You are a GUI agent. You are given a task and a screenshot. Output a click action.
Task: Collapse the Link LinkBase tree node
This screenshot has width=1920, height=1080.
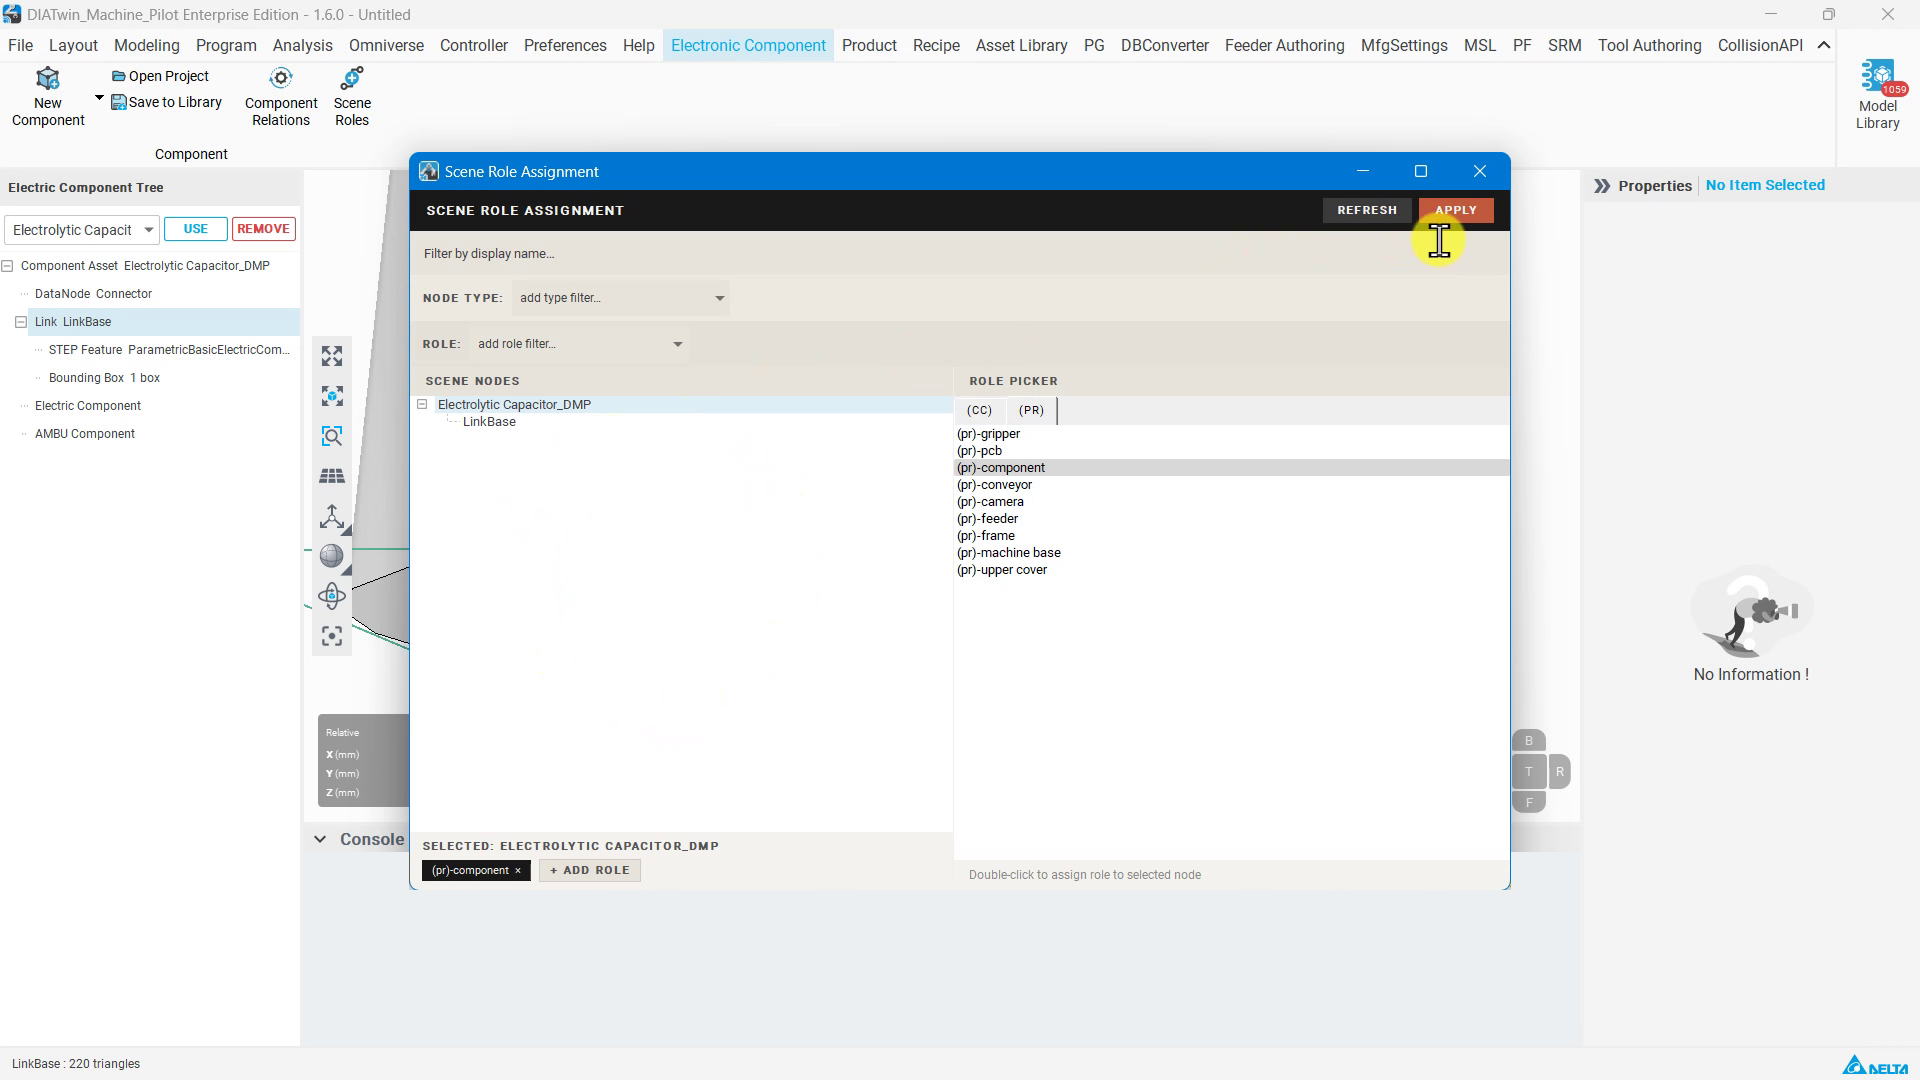[21, 322]
